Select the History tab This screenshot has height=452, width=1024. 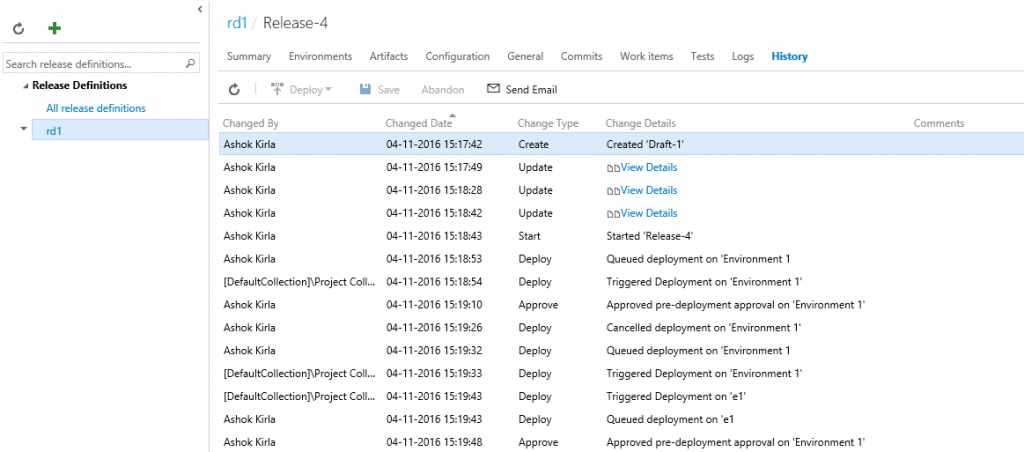point(790,56)
